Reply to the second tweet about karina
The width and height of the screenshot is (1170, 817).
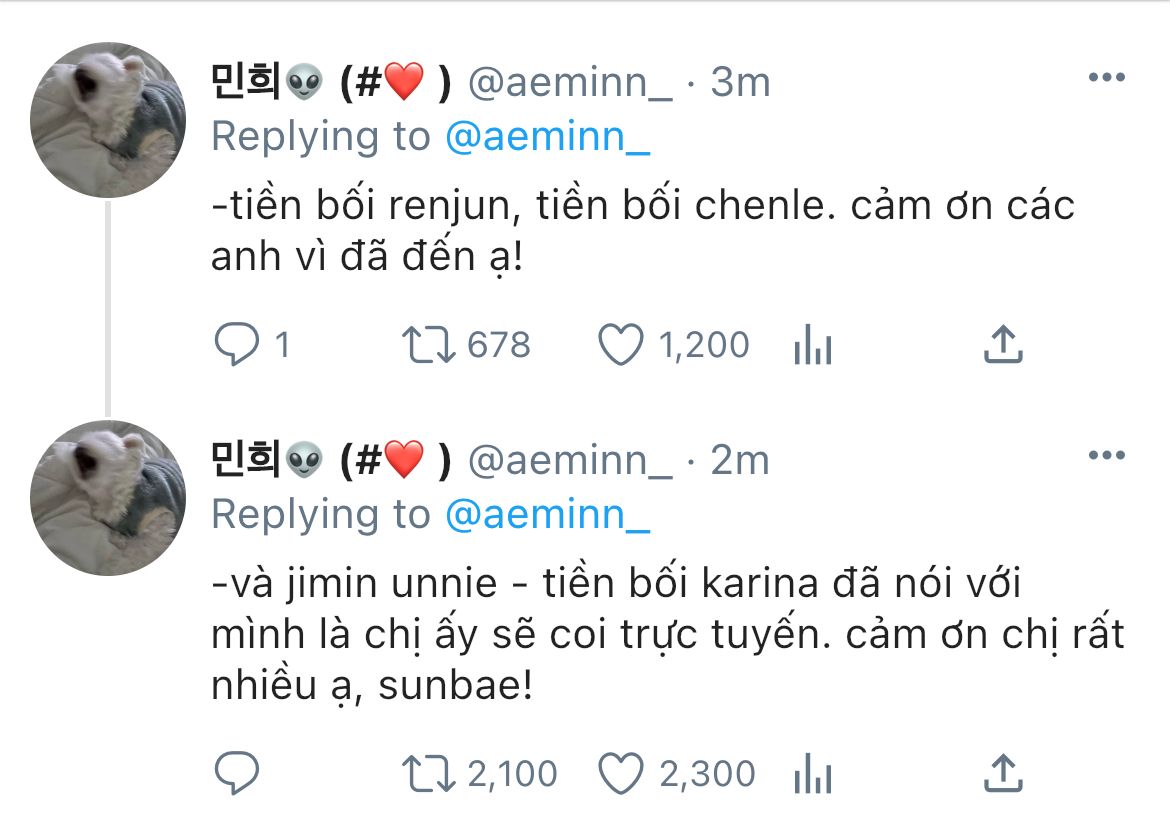237,773
